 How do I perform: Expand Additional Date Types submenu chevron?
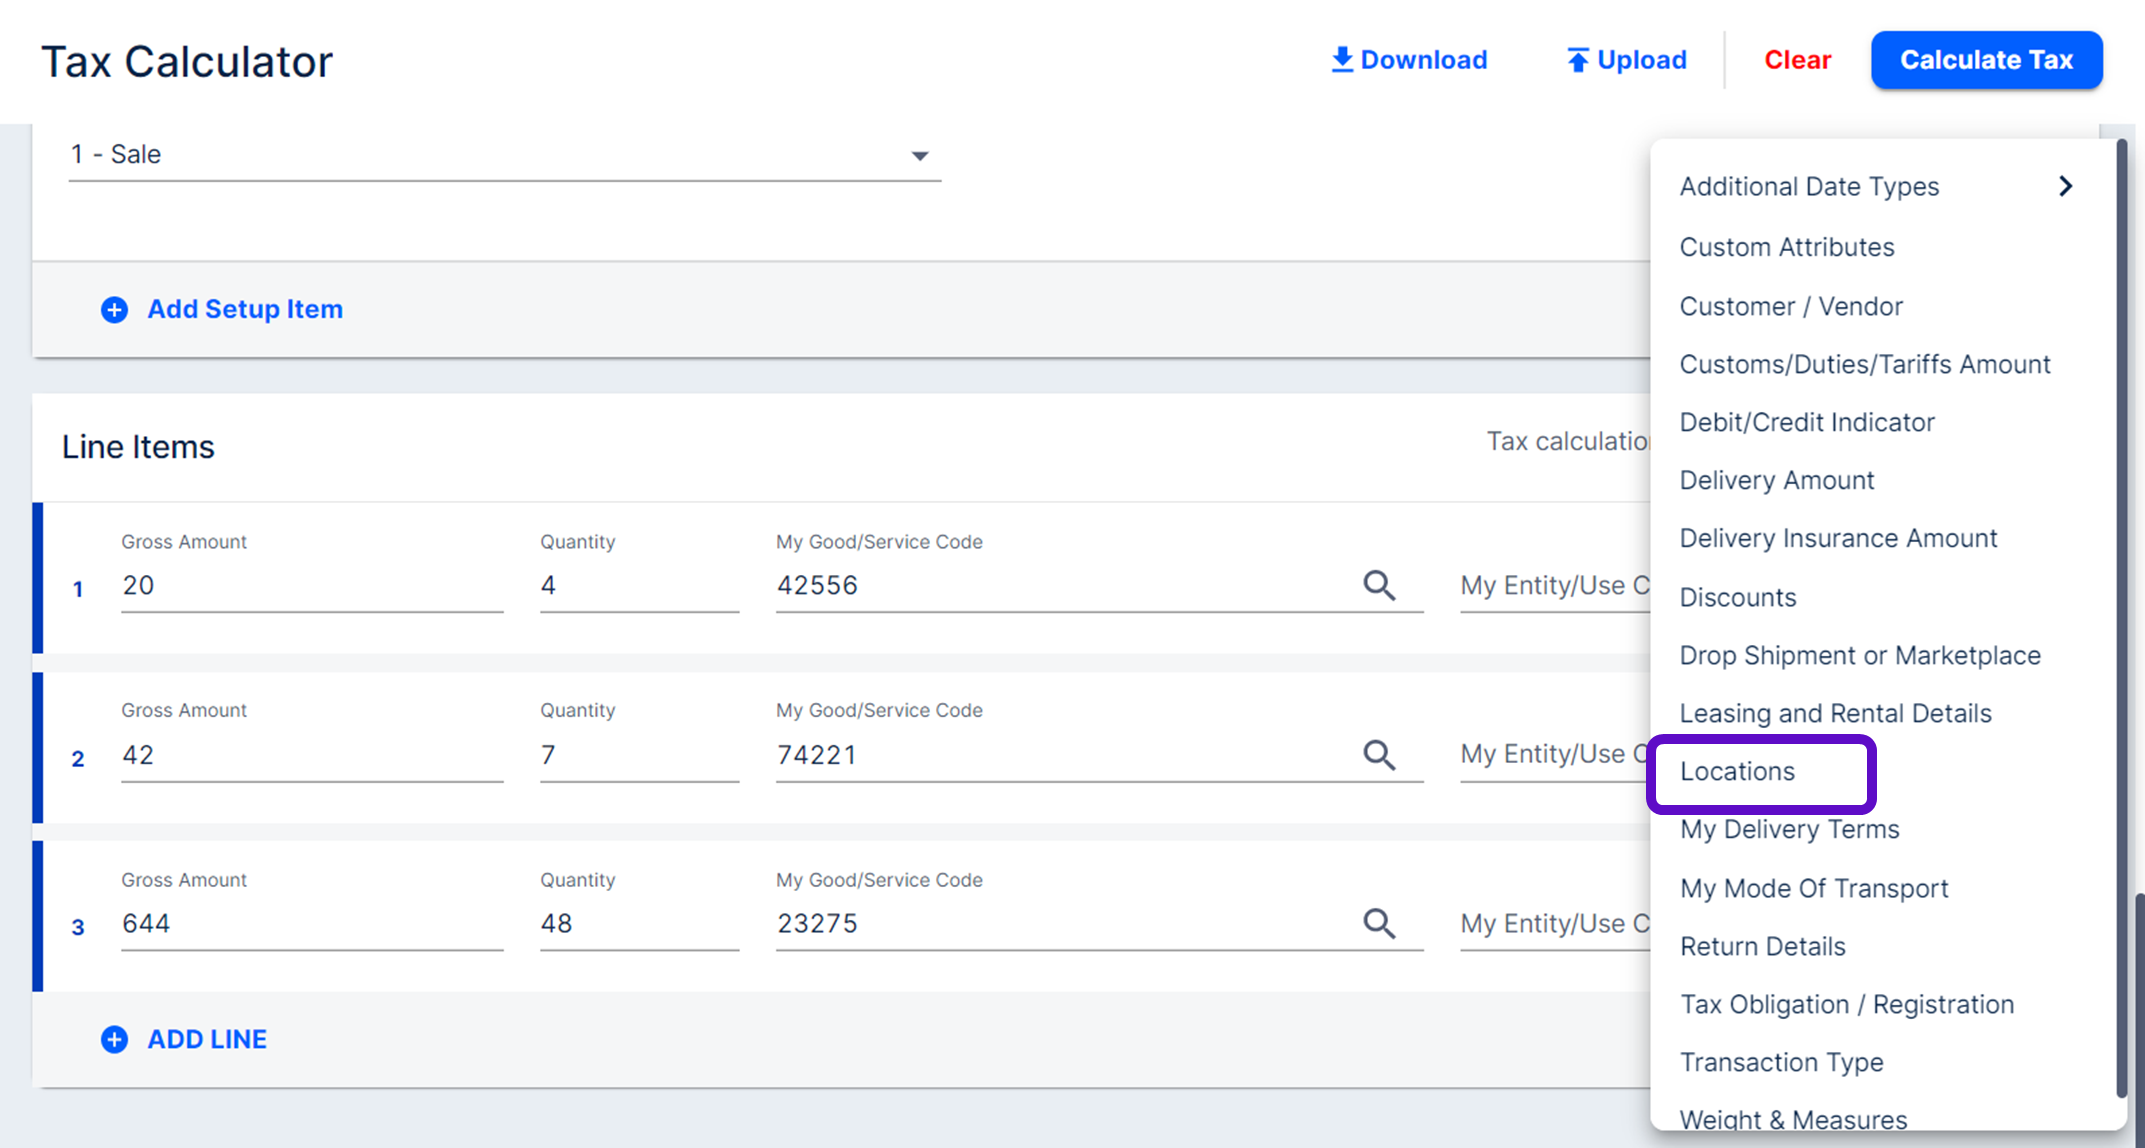2066,186
